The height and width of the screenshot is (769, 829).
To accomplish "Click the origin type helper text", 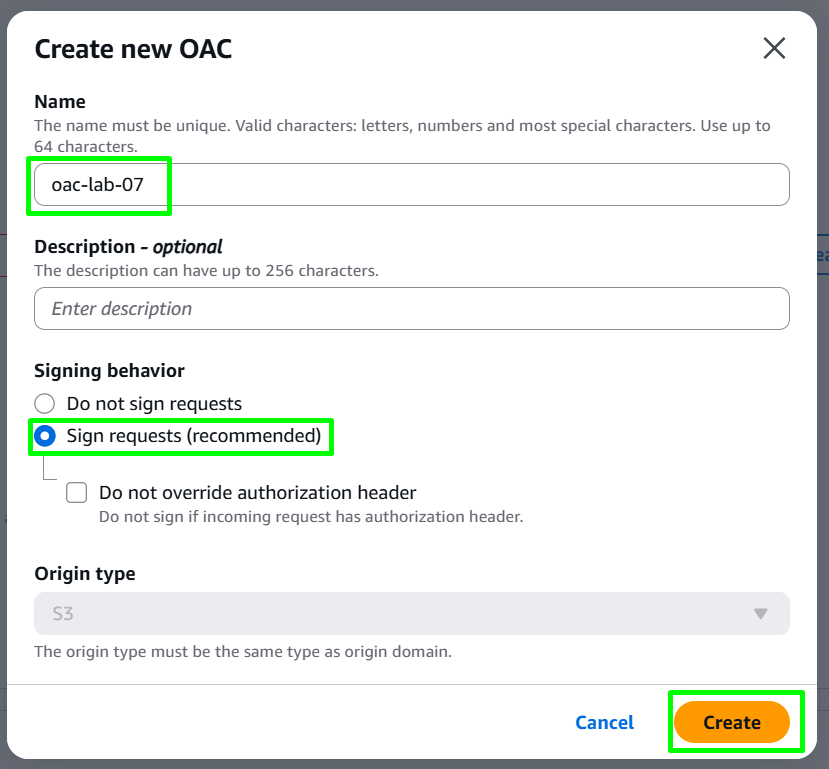I will 243,652.
